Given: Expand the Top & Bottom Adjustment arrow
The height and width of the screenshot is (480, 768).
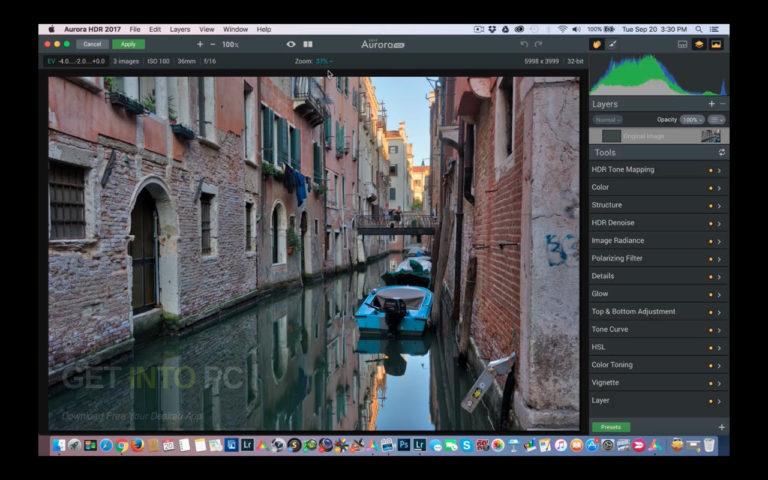Looking at the screenshot, I should 720,312.
